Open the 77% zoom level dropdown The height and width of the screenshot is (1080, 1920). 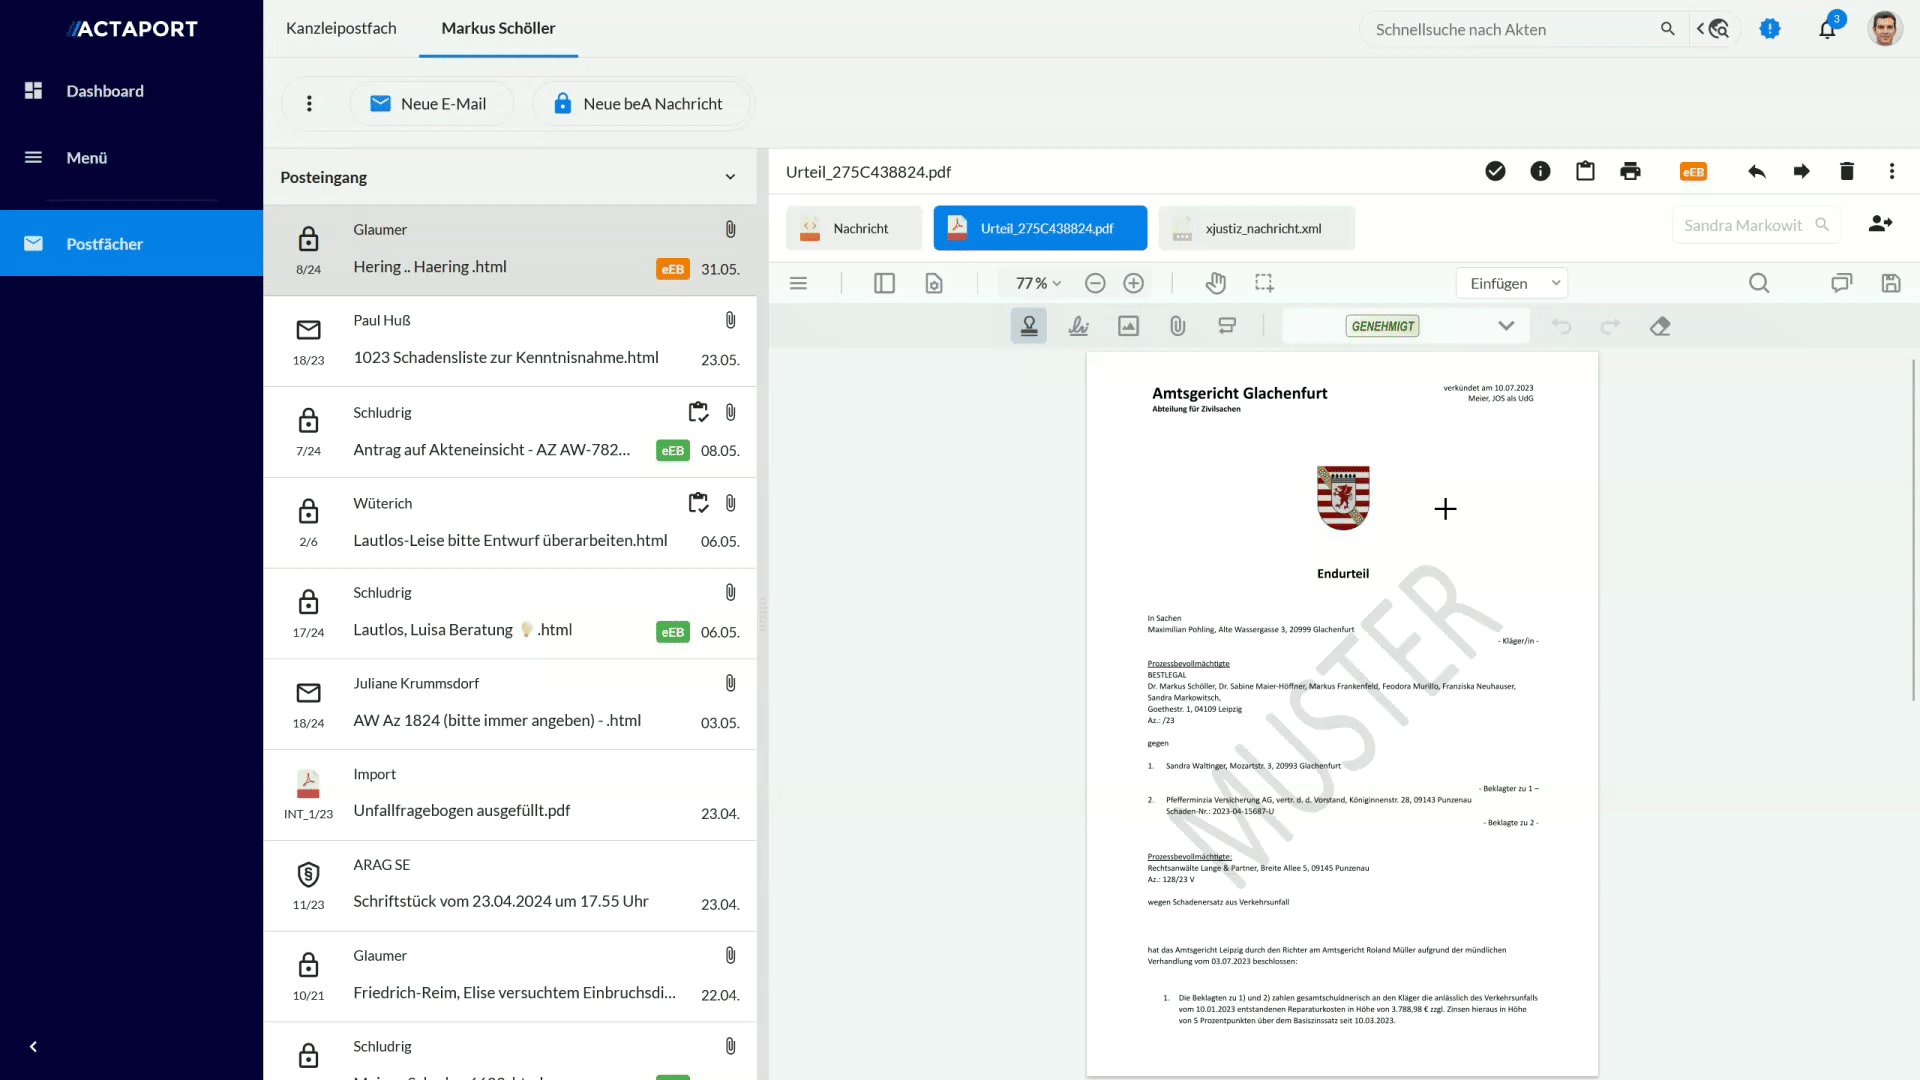(1038, 284)
